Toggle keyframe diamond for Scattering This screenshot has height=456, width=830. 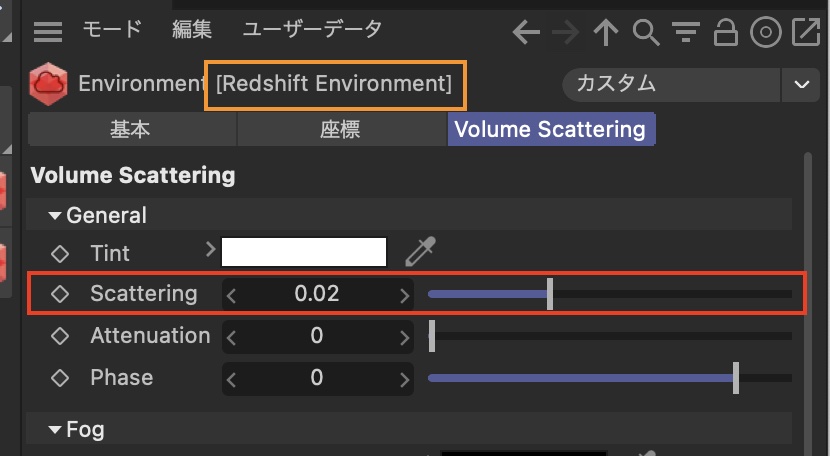point(60,294)
